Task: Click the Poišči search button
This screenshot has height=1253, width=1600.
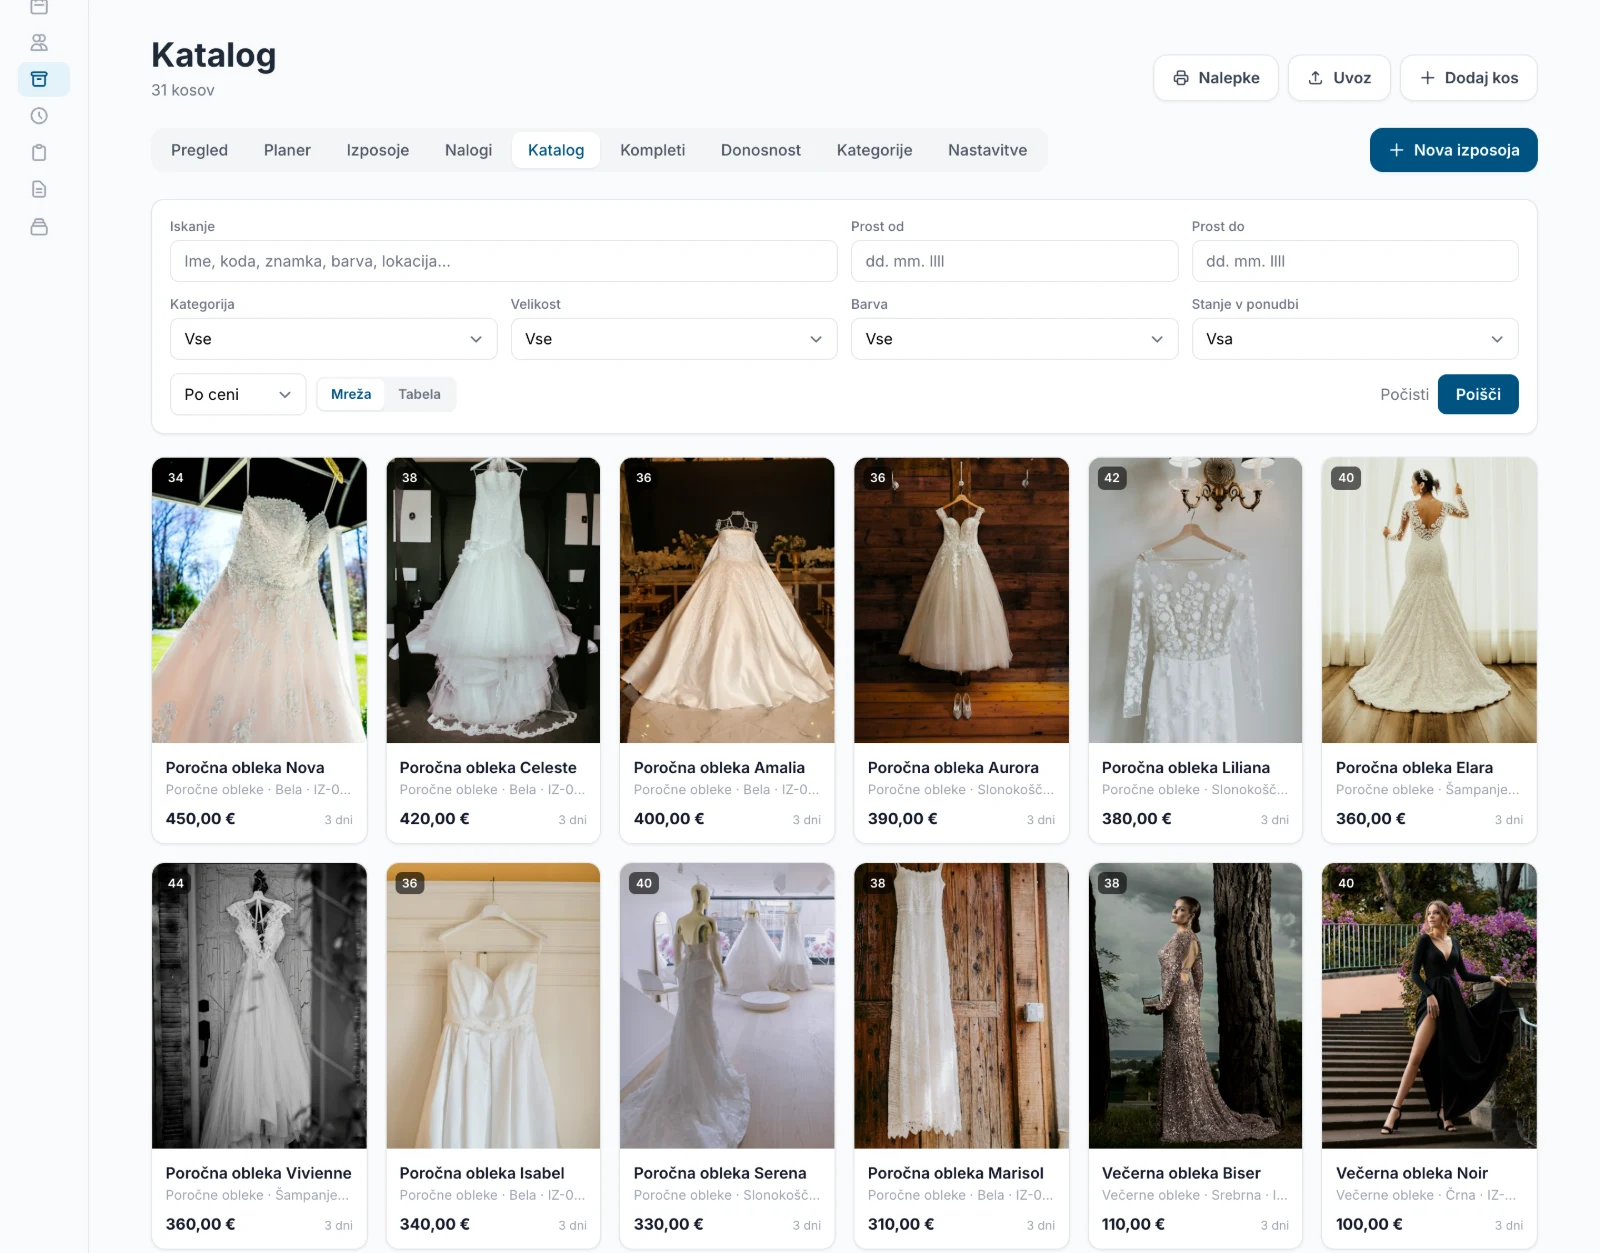Action: [x=1478, y=394]
